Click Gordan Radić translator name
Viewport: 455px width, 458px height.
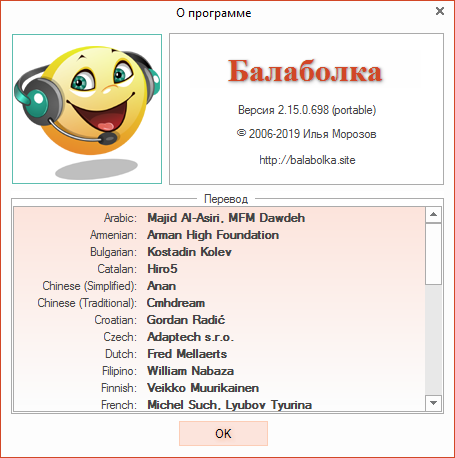(x=186, y=320)
